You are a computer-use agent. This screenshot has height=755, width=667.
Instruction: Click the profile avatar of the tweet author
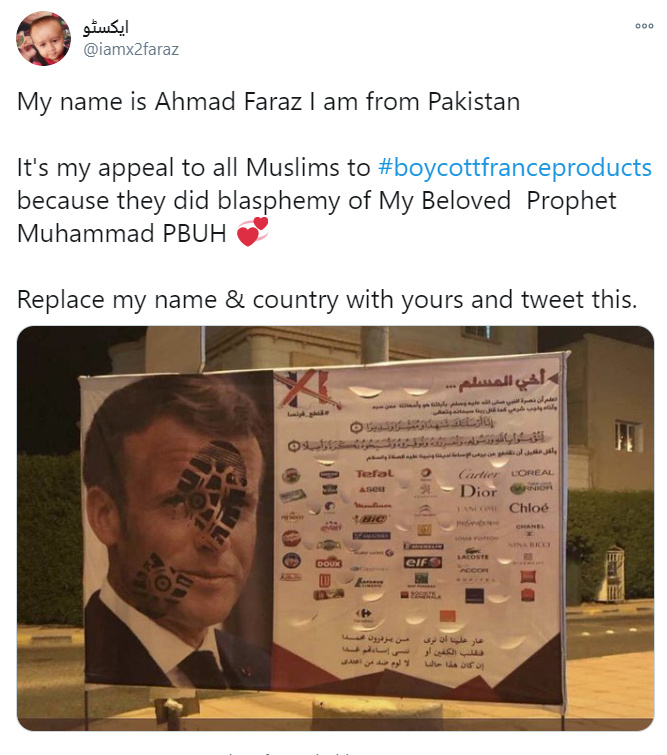click(44, 39)
